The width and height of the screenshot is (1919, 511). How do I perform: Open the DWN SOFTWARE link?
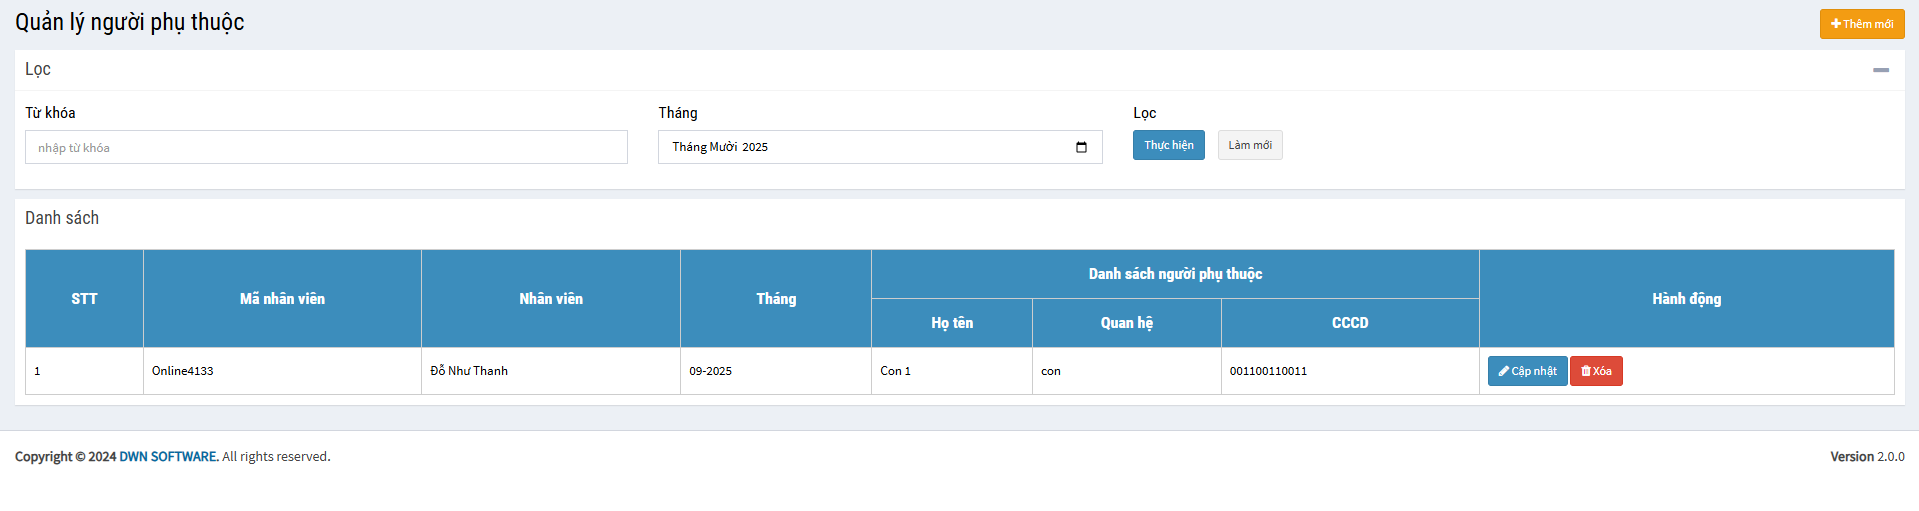coord(168,456)
